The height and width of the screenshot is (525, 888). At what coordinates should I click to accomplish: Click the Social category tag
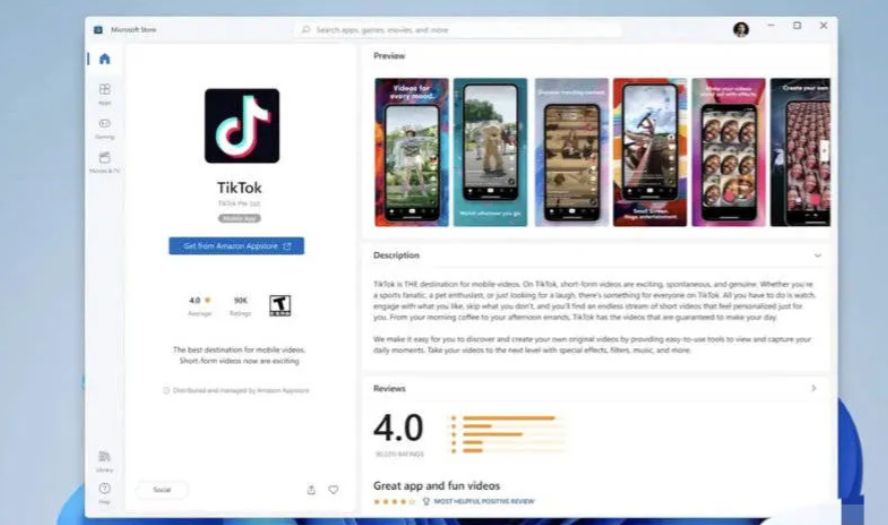(162, 489)
